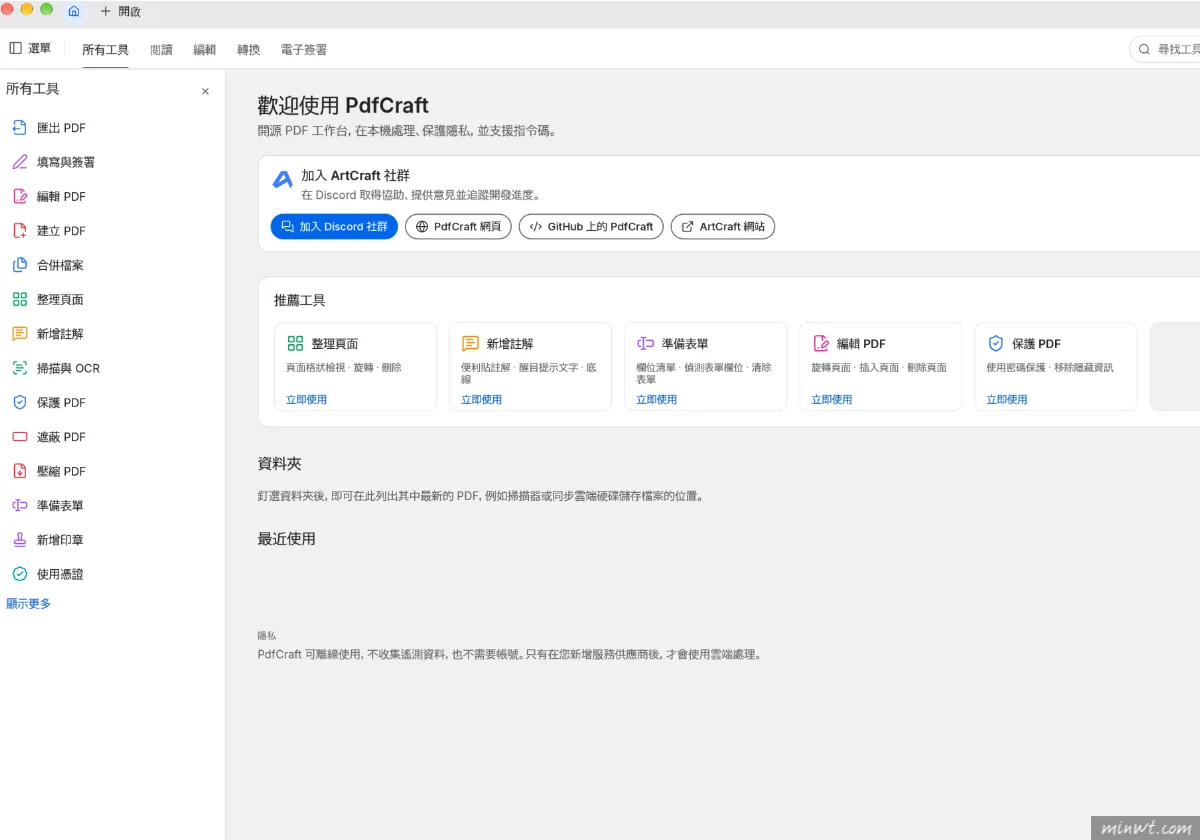Click 立即使用 under 整理頁面 card

pyautogui.click(x=306, y=399)
